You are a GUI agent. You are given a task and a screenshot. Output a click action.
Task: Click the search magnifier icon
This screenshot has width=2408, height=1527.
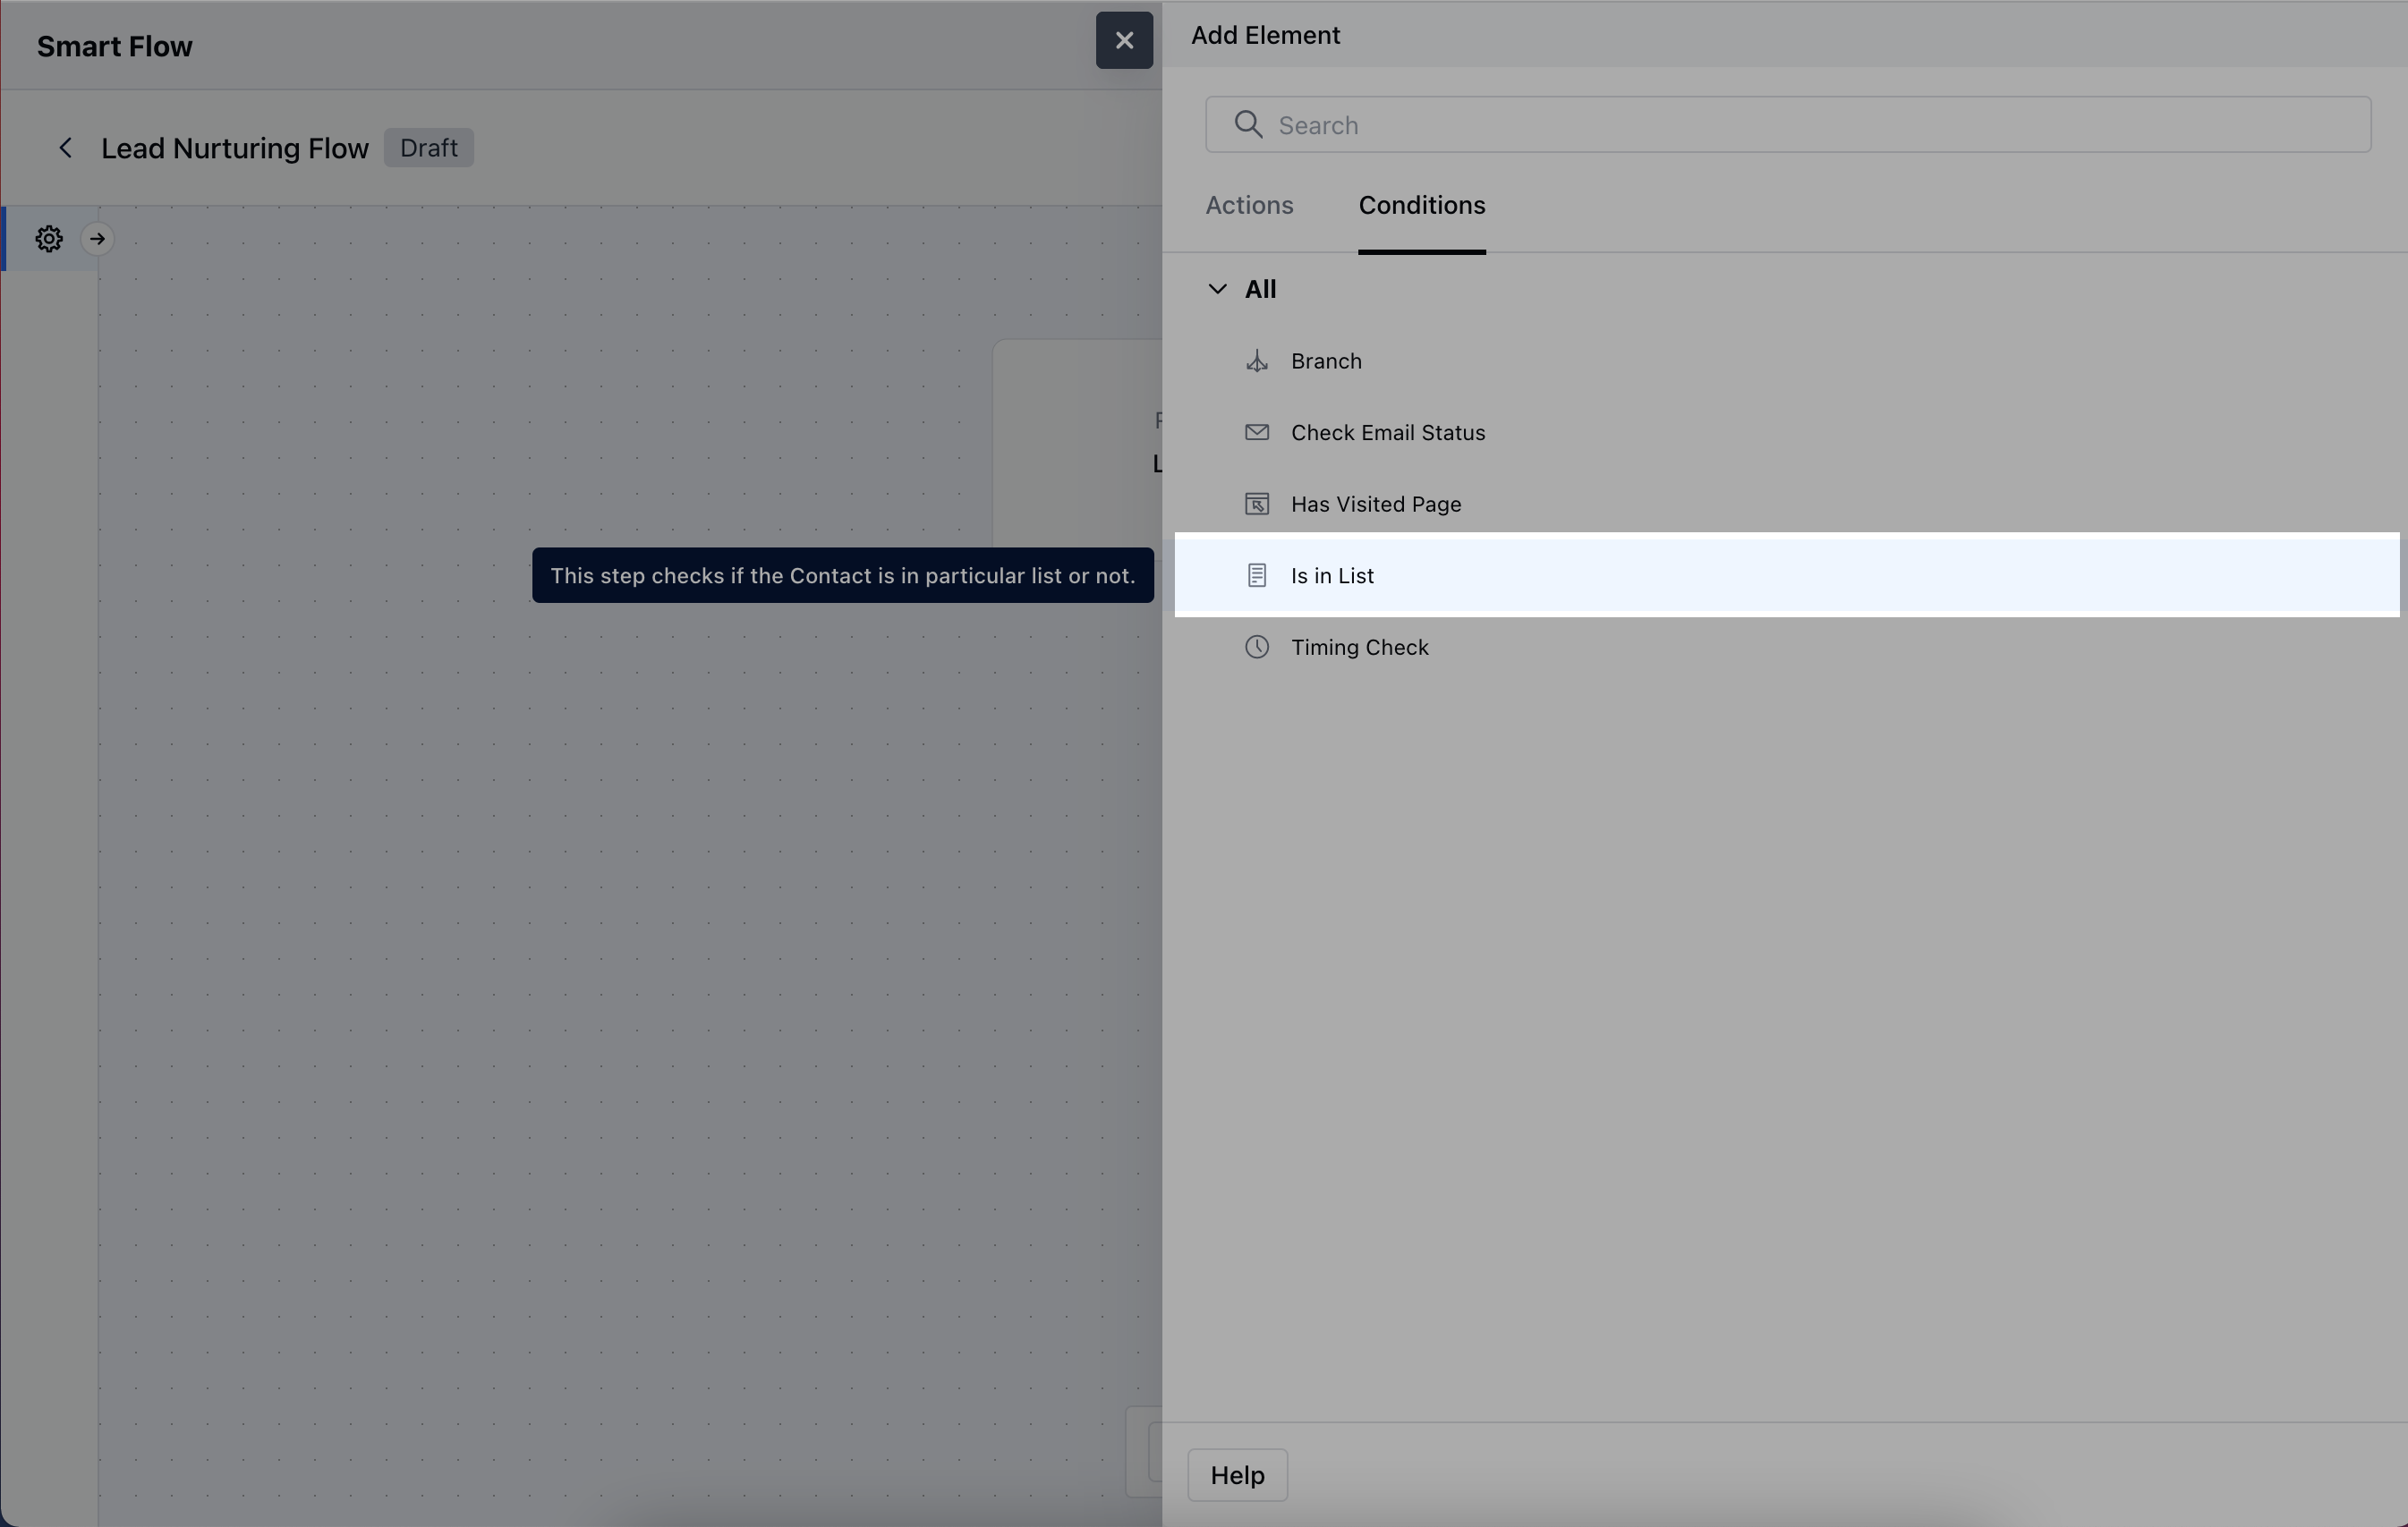[1248, 124]
